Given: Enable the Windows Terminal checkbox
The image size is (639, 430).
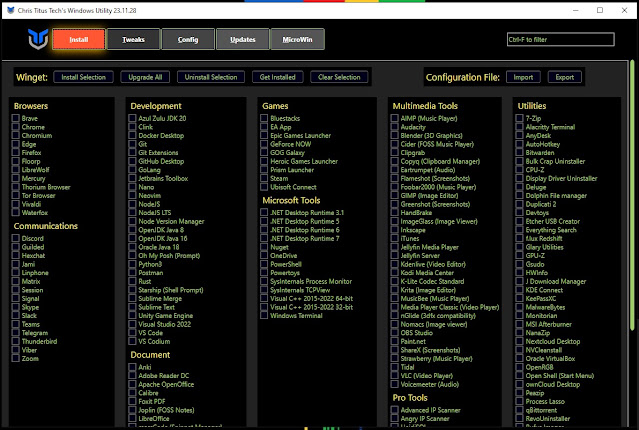Looking at the screenshot, I should pyautogui.click(x=264, y=315).
